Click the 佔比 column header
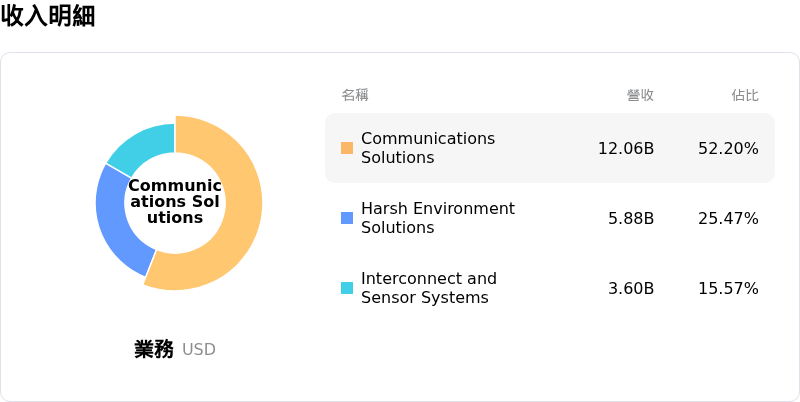This screenshot has height=402, width=800. (x=745, y=95)
